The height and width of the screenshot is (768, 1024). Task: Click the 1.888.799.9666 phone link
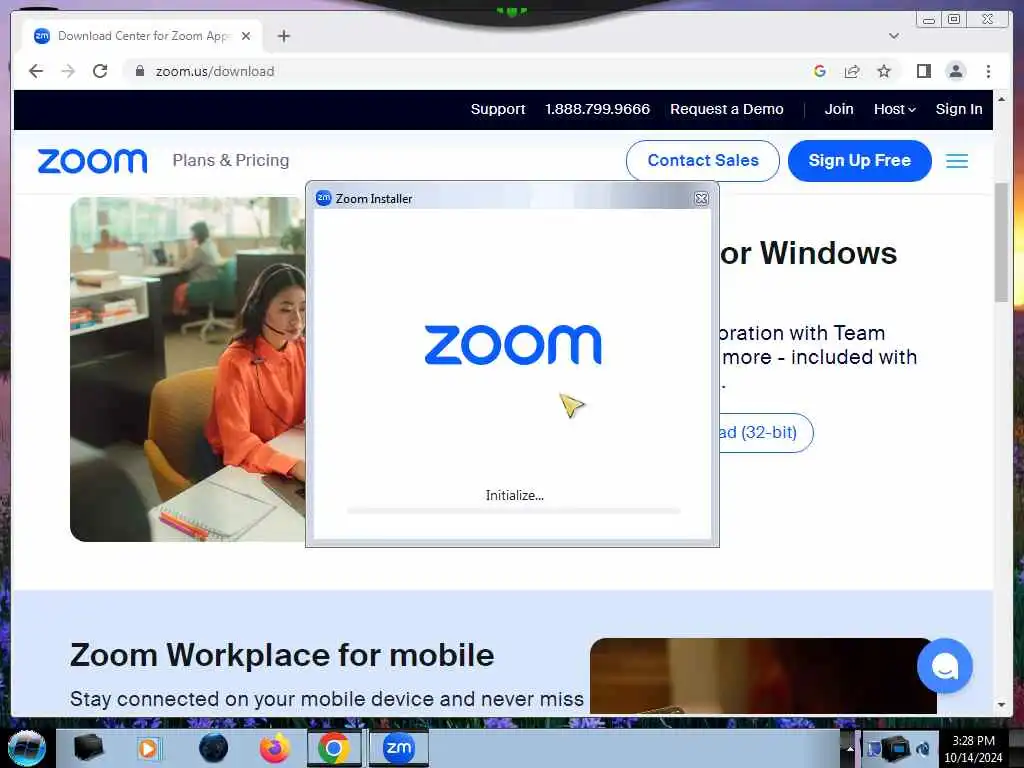pyautogui.click(x=598, y=109)
